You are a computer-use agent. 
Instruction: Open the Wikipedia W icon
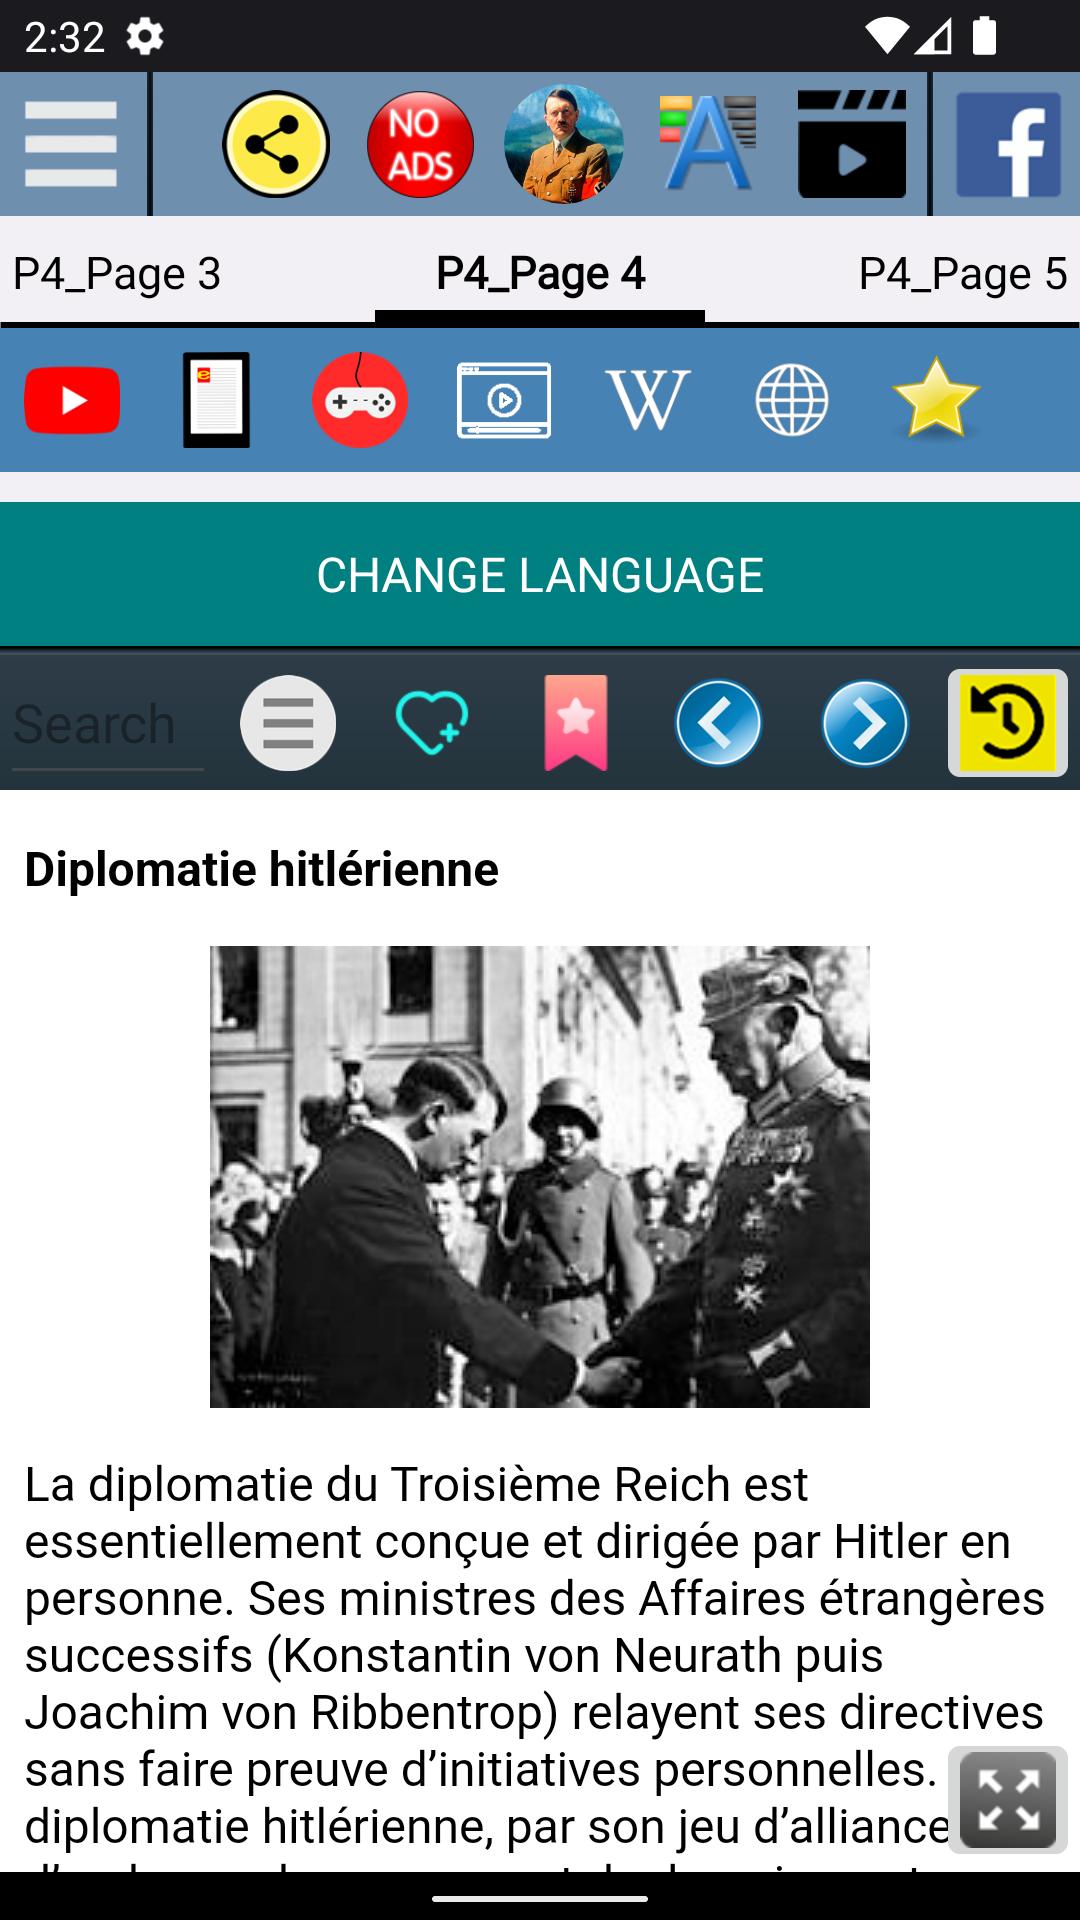(648, 400)
